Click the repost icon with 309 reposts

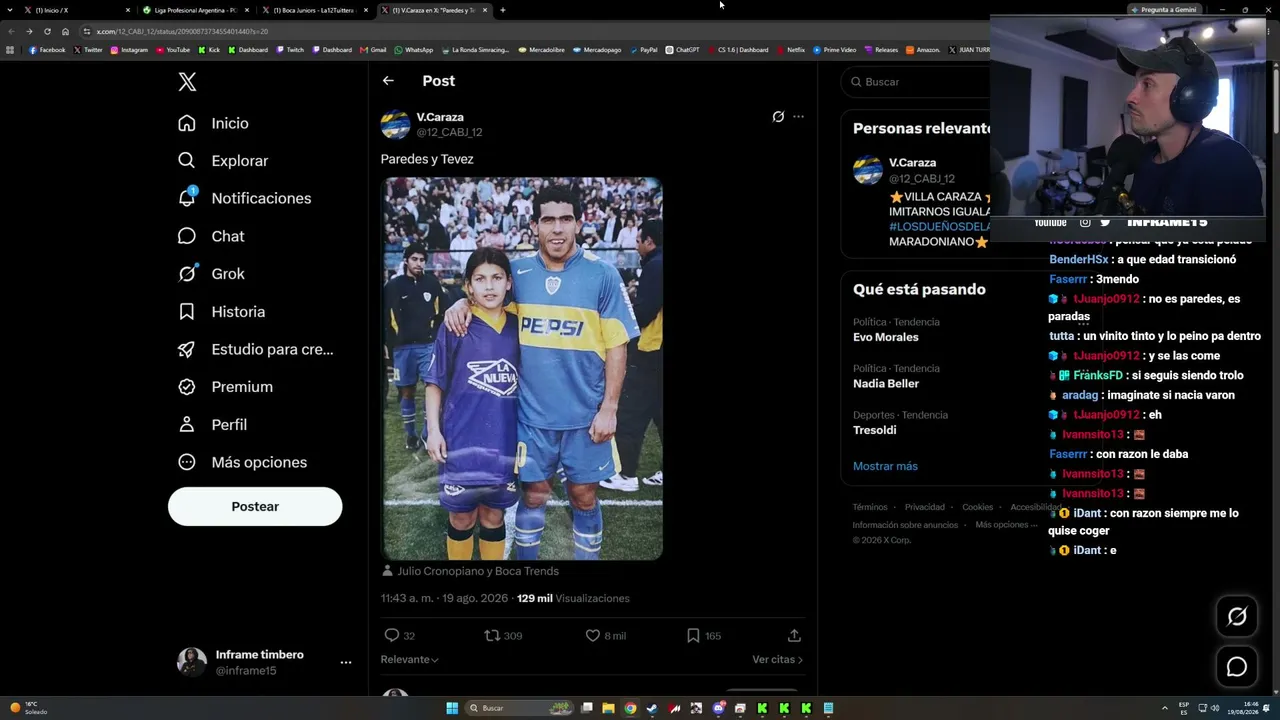492,636
